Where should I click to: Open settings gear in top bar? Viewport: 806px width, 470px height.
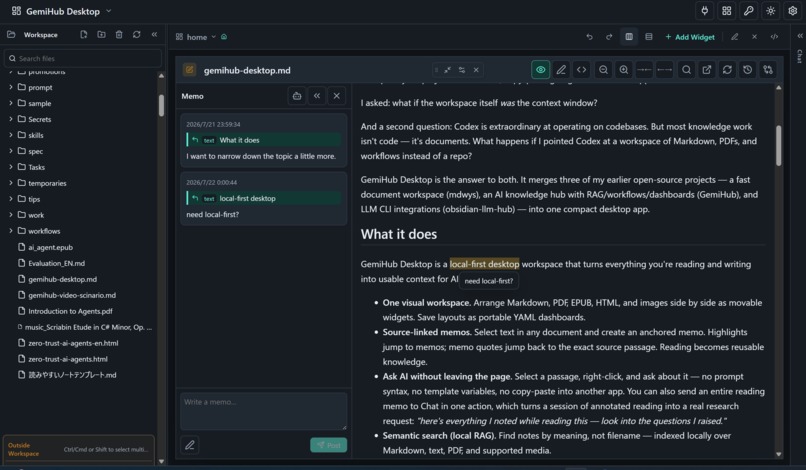pos(793,11)
